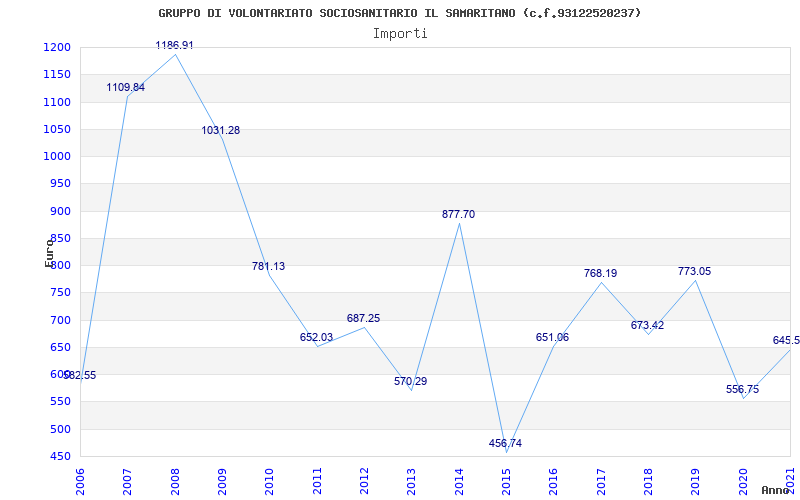This screenshot has height=500, width=800.
Task: Click the Importi subtitle
Action: coord(400,33)
